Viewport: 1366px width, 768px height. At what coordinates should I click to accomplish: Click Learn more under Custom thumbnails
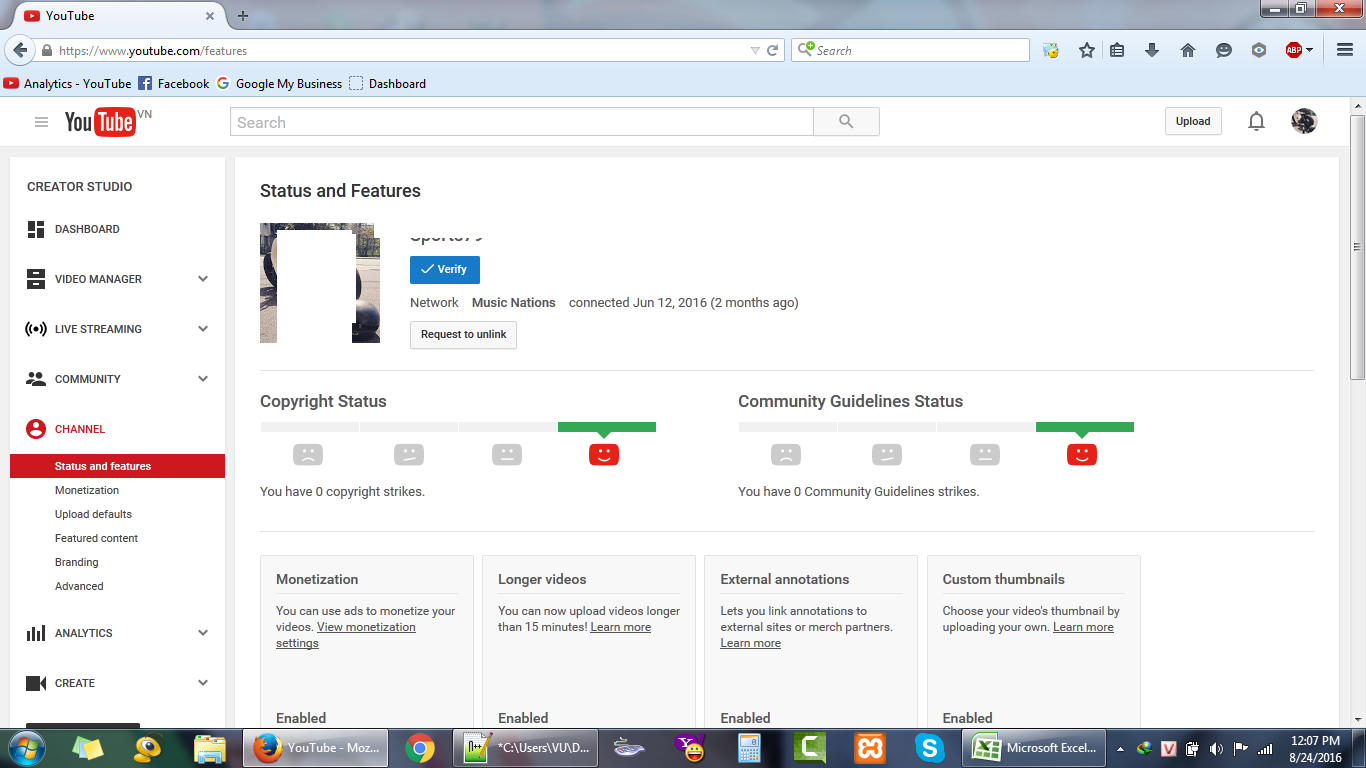pyautogui.click(x=1083, y=627)
